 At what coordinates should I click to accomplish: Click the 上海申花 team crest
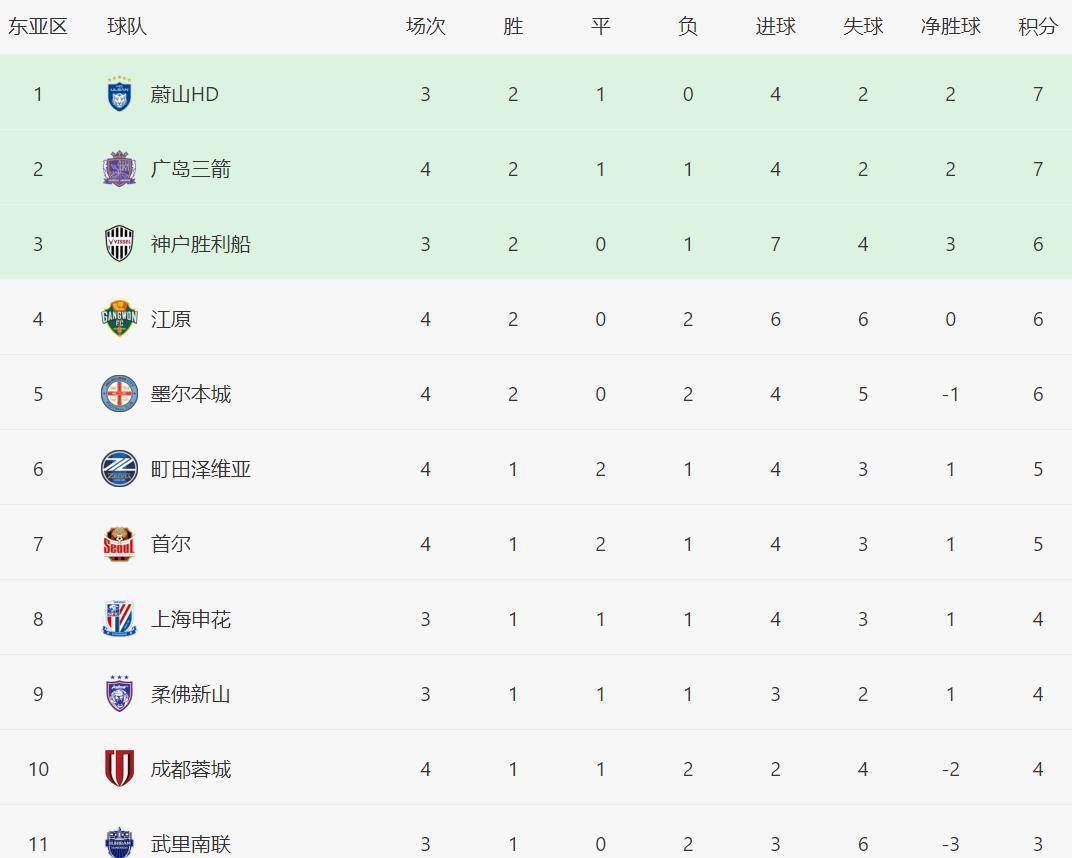click(x=119, y=619)
